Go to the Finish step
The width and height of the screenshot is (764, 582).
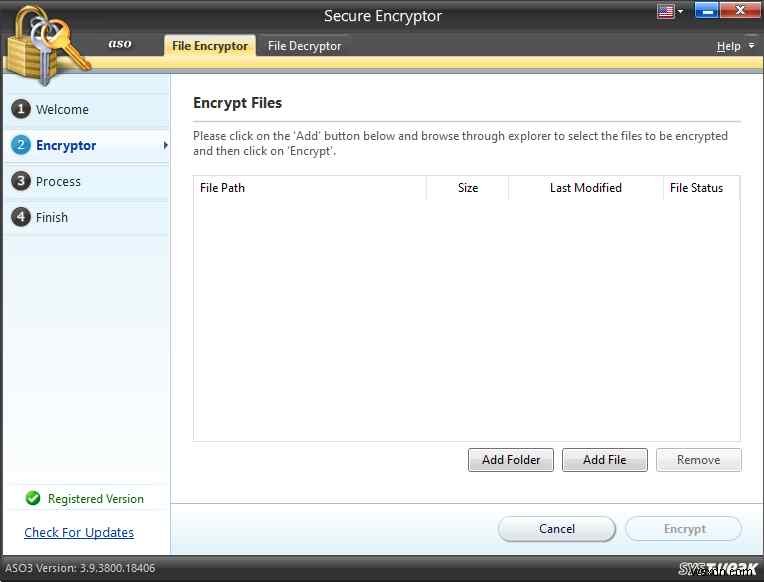tap(87, 217)
